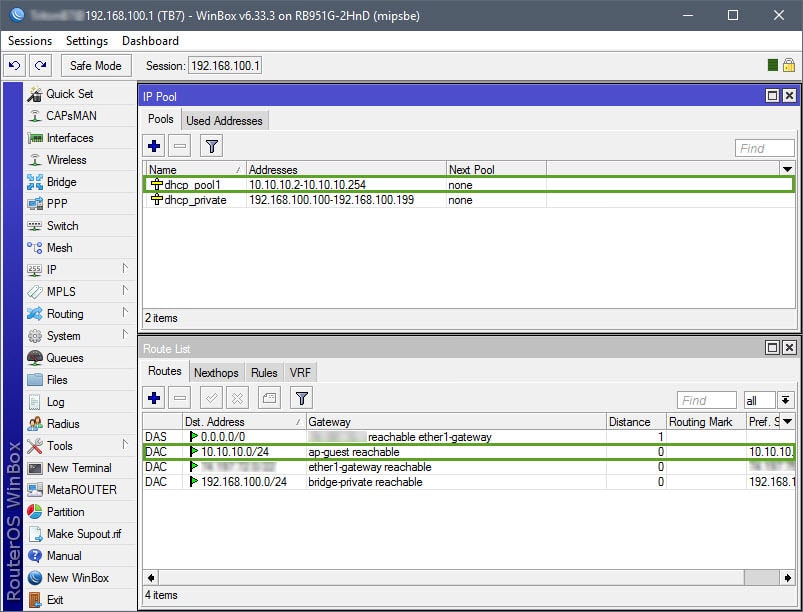The width and height of the screenshot is (803, 612).
Task: Click the padlock icon in toolbar
Action: [789, 65]
